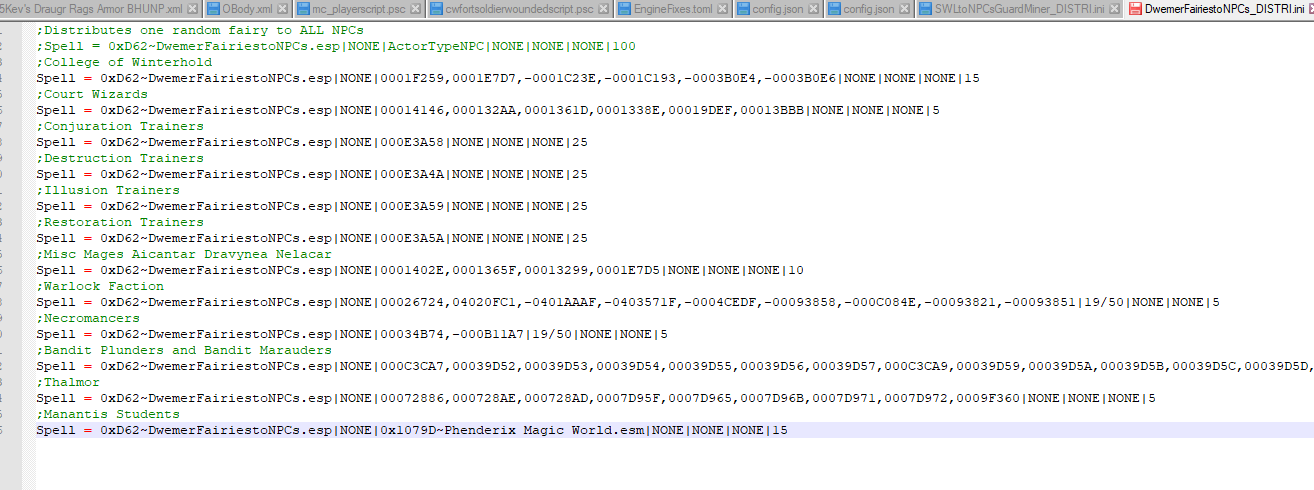This screenshot has height=490, width=1314.
Task: Place cursor in commented-out ActorTypeNPC Spell line
Action: click(x=336, y=46)
